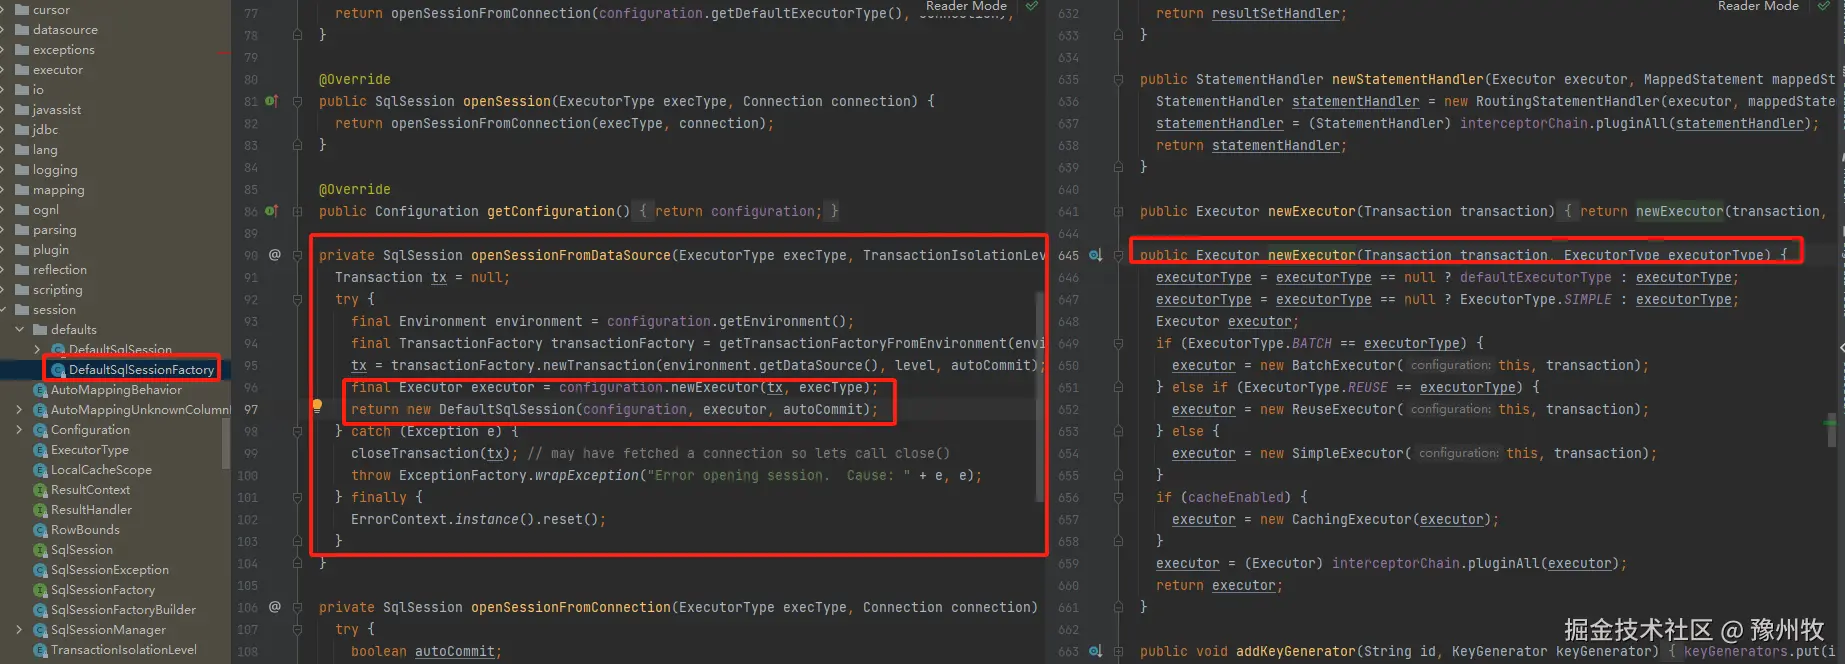This screenshot has height=664, width=1845.
Task: Click the DefaultSqlSessionFactory class icon in the tree
Action: [58, 370]
